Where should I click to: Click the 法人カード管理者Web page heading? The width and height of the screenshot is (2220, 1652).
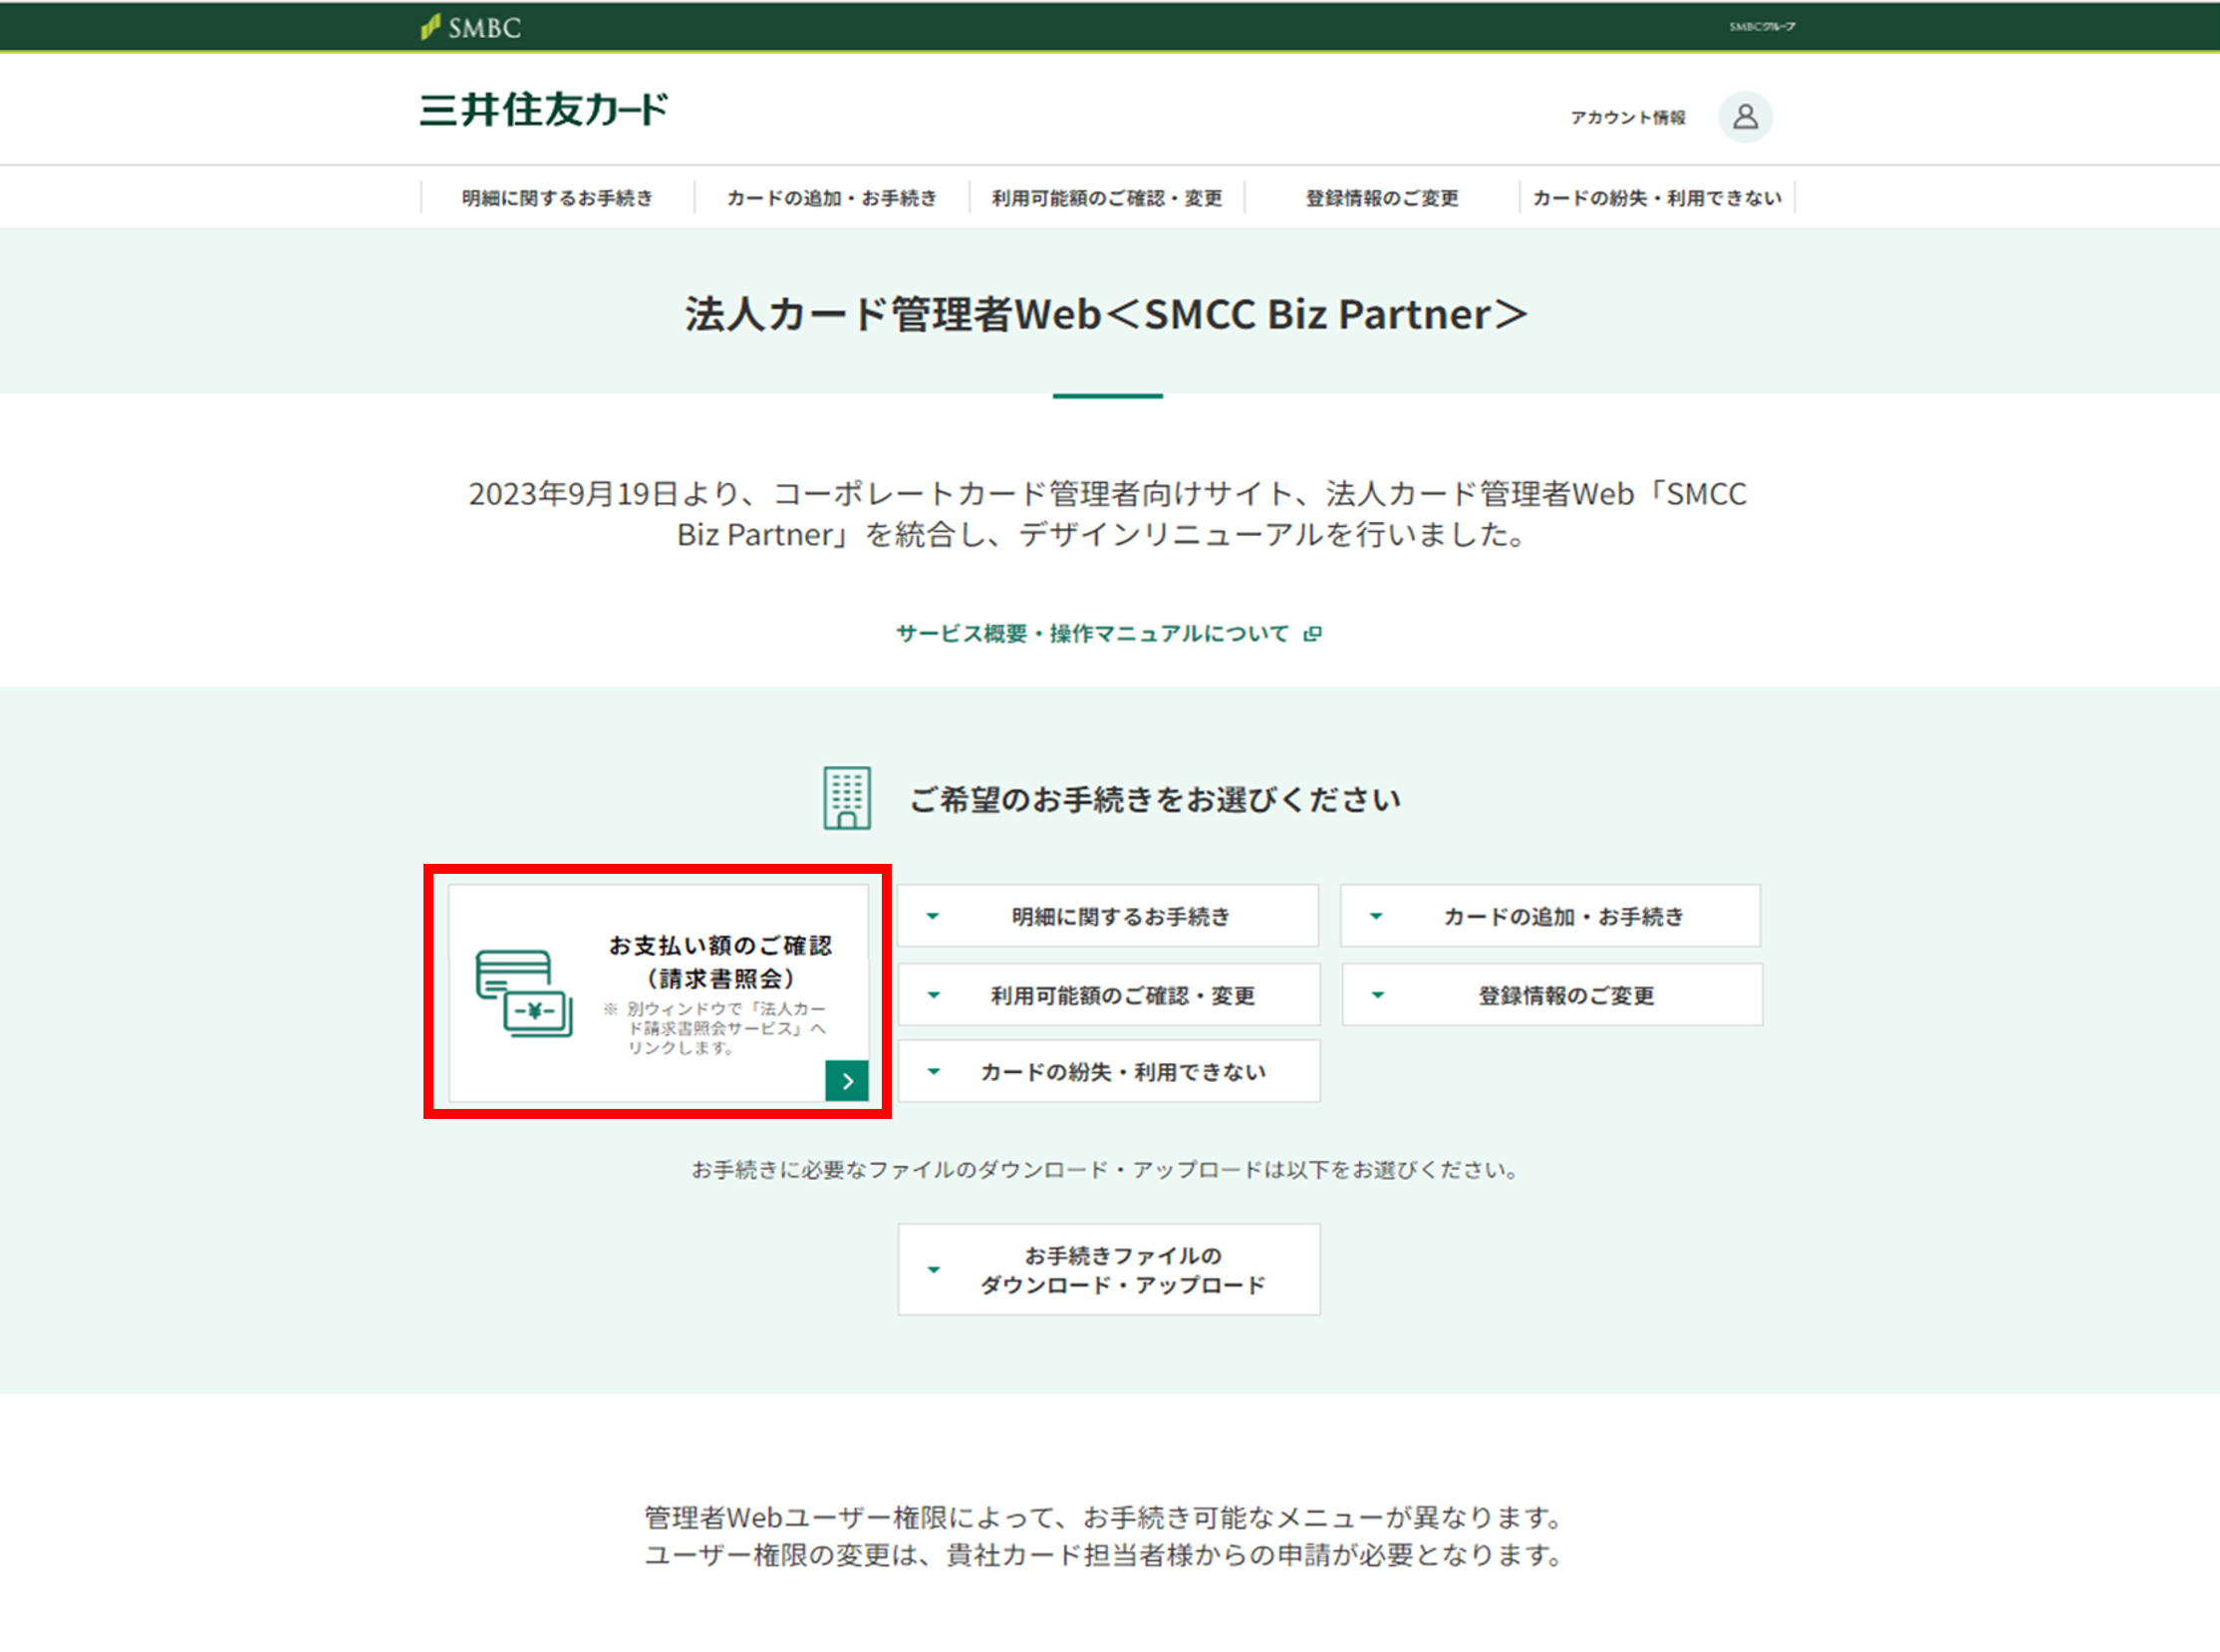[1107, 314]
